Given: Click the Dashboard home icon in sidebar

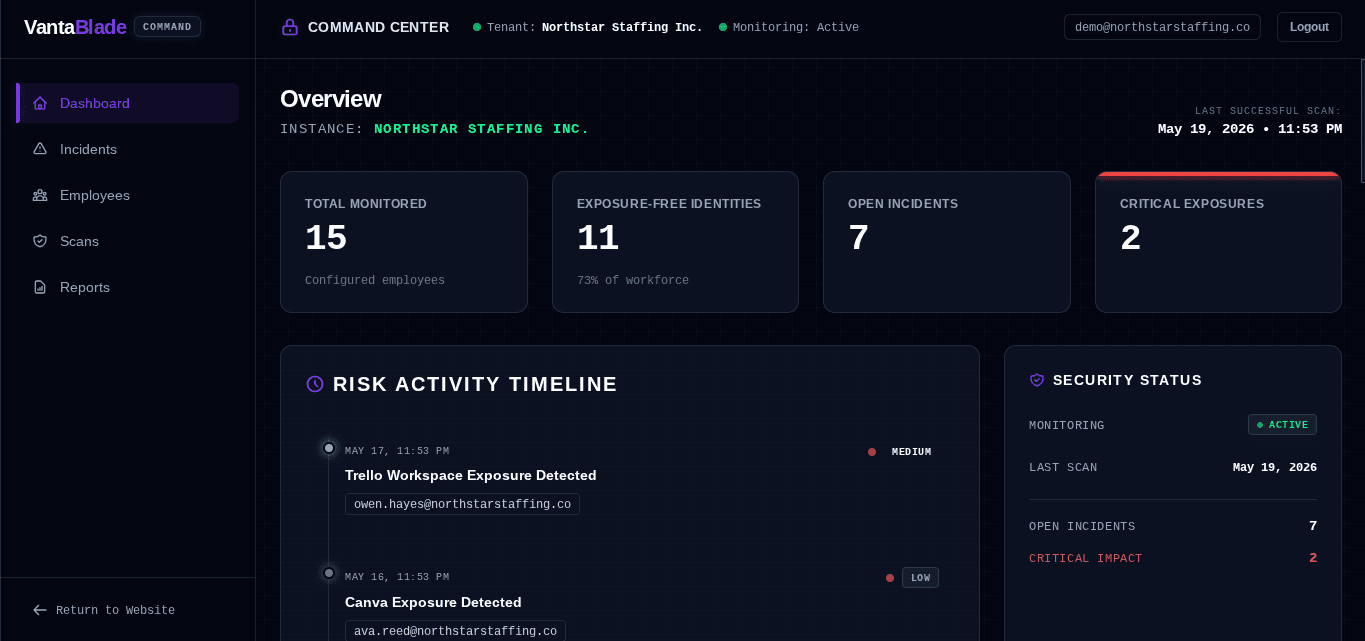Looking at the screenshot, I should click(x=40, y=103).
